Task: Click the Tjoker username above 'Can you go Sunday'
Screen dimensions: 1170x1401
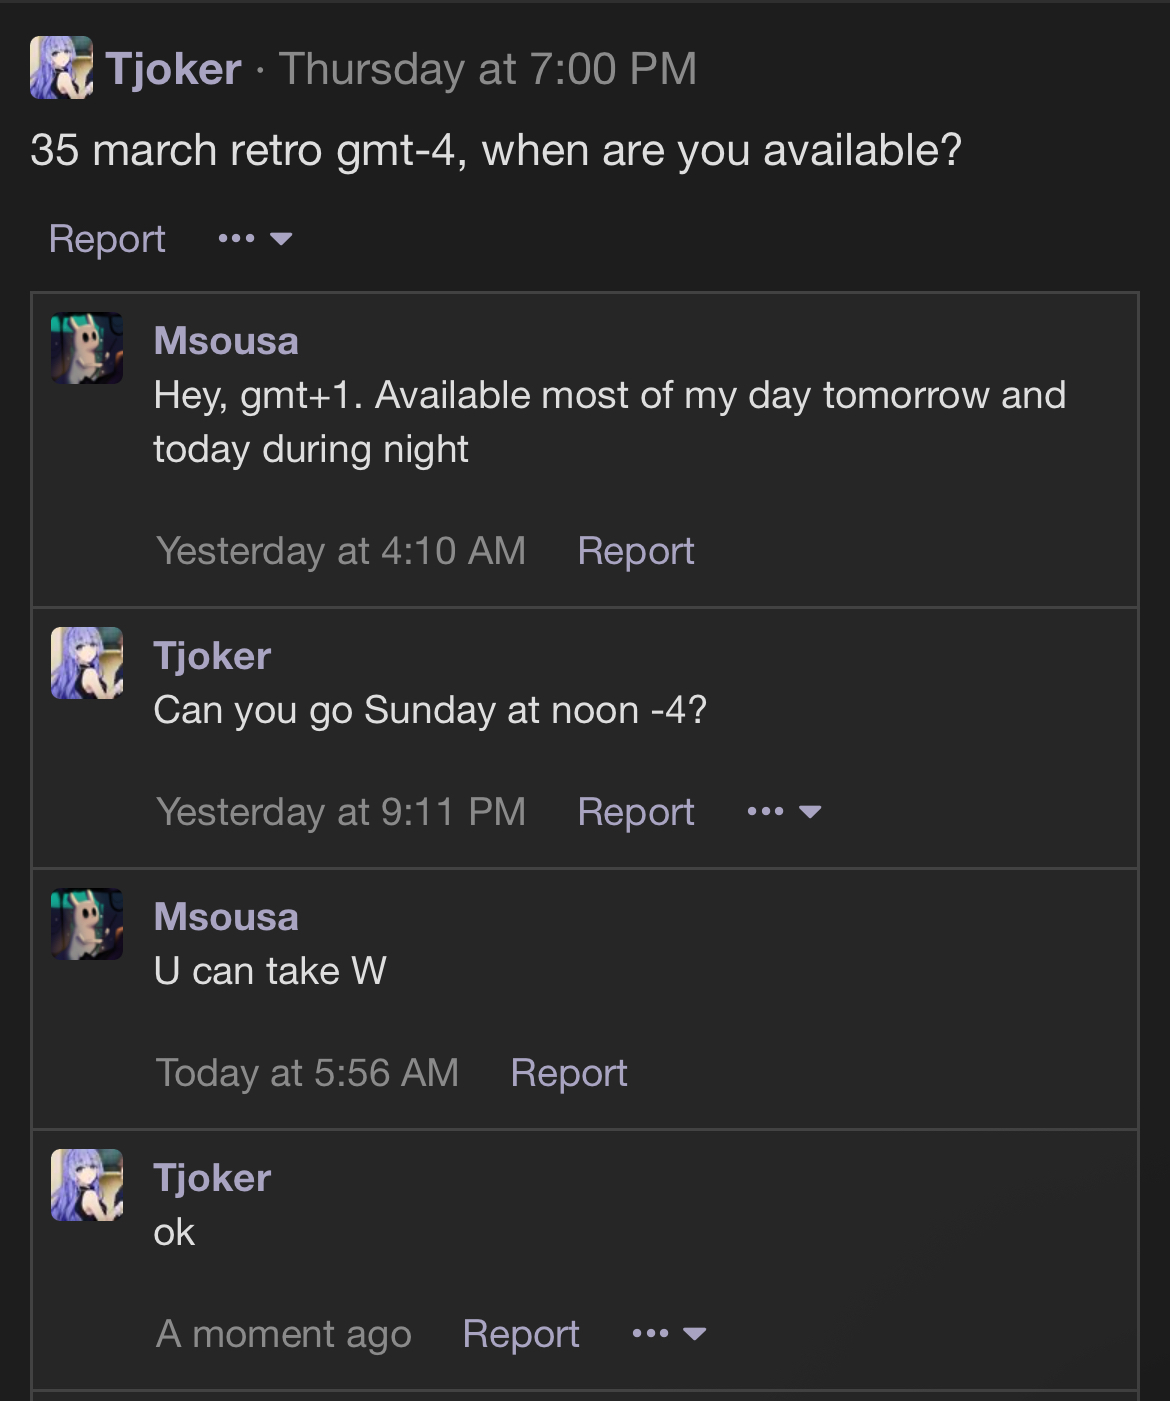Action: click(212, 656)
